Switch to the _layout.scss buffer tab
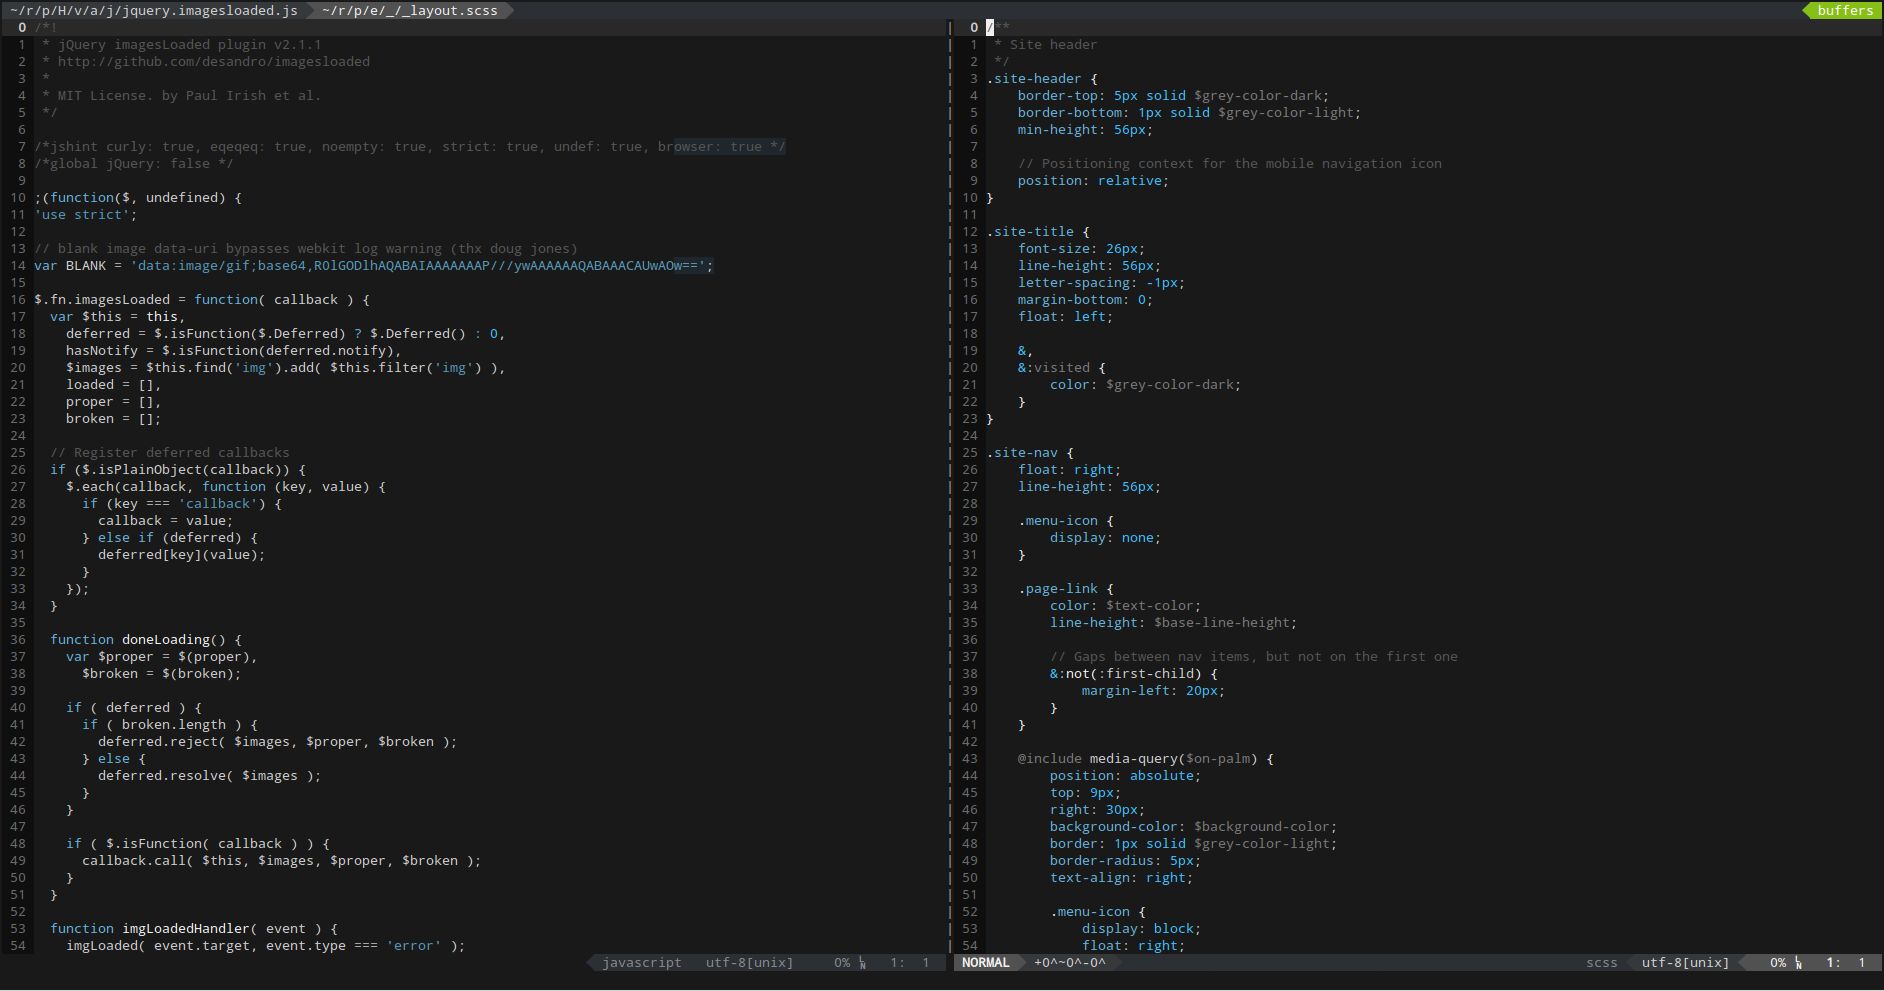 tap(409, 10)
